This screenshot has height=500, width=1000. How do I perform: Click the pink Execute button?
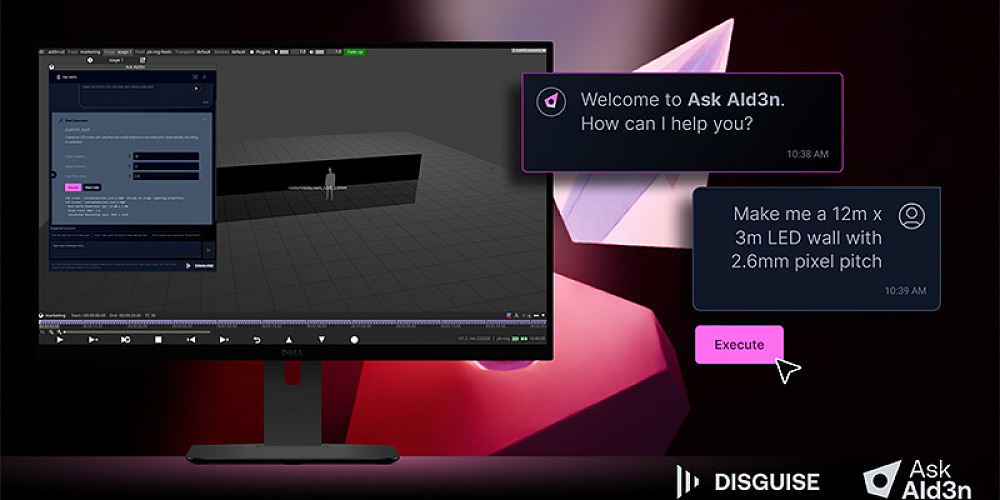tap(739, 345)
